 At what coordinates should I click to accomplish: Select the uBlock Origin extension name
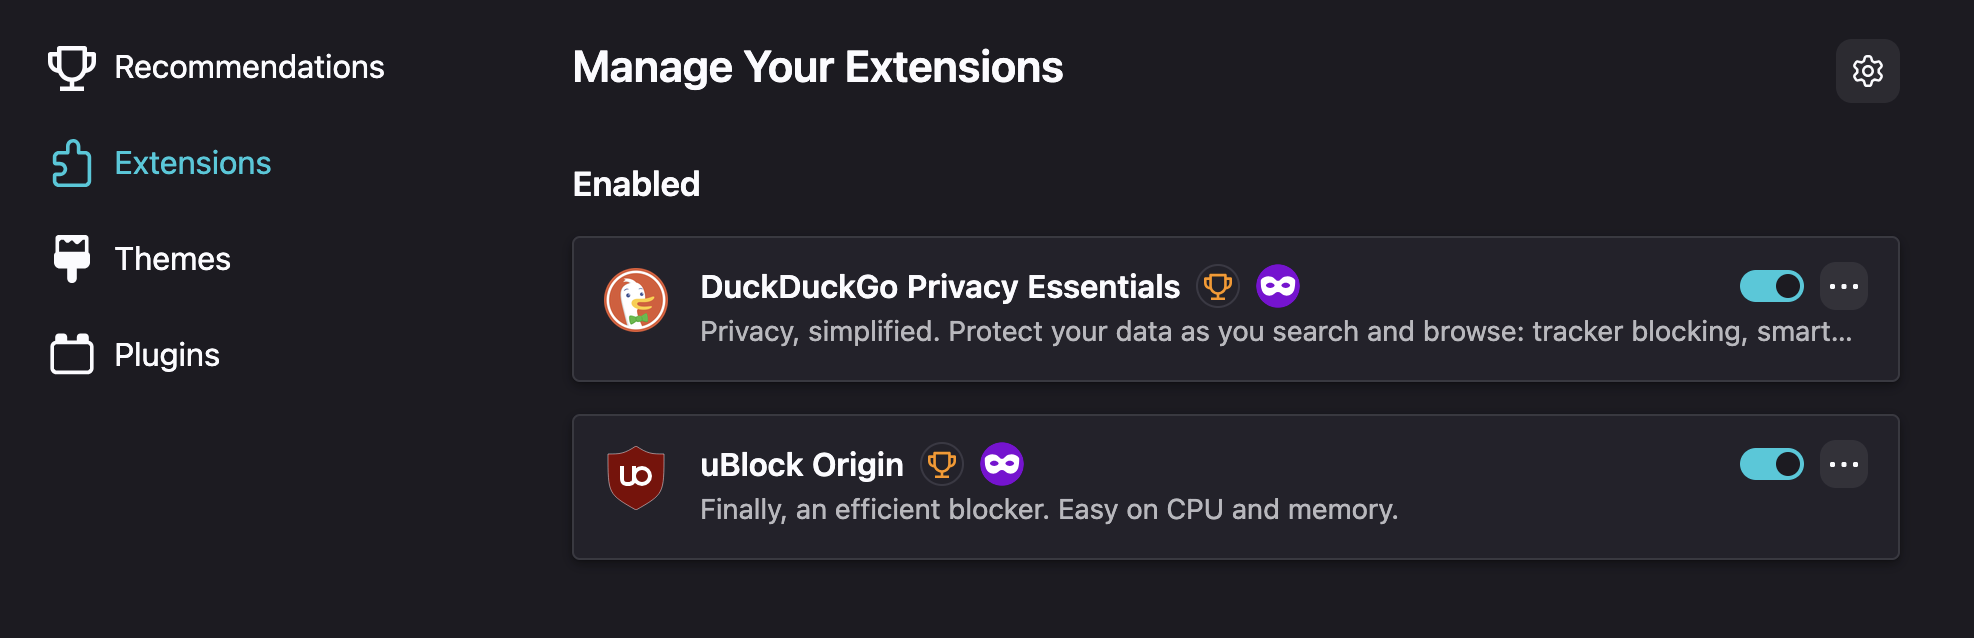coord(802,465)
